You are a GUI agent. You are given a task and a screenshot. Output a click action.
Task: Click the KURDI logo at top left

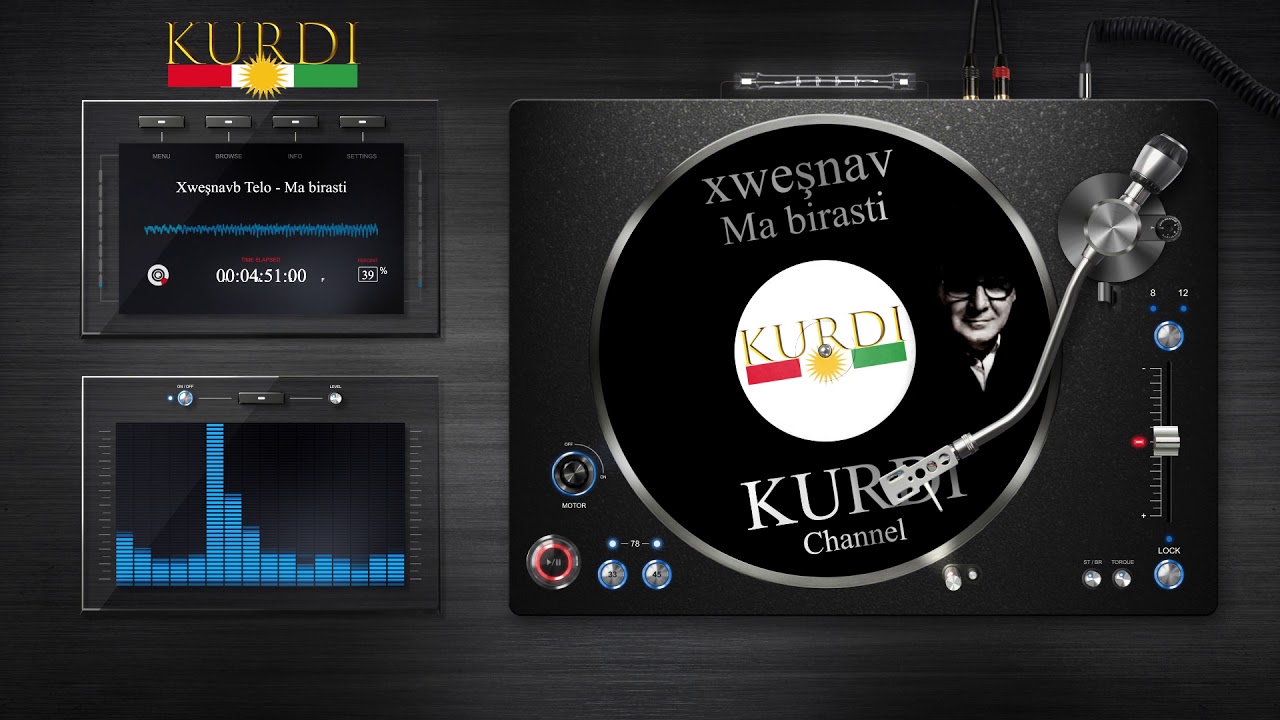262,59
